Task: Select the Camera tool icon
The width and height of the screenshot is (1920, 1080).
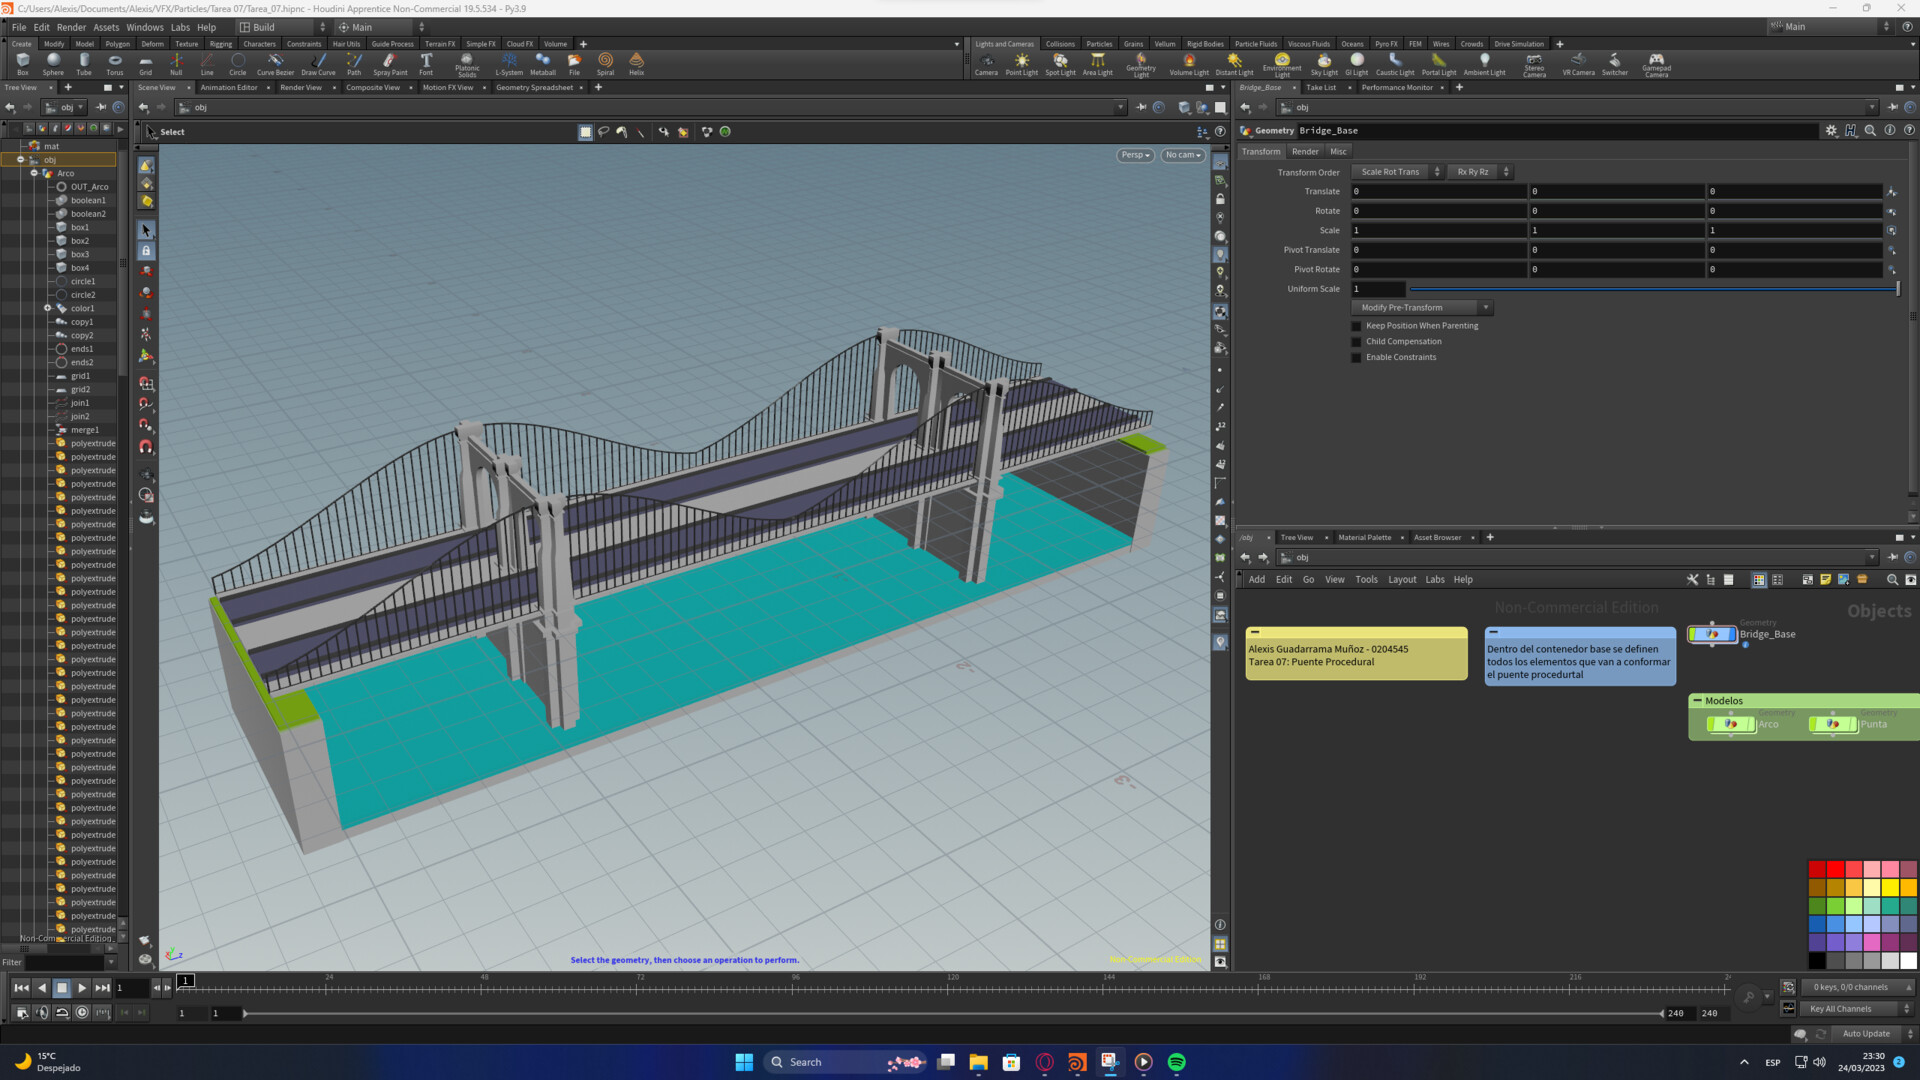Action: click(986, 63)
